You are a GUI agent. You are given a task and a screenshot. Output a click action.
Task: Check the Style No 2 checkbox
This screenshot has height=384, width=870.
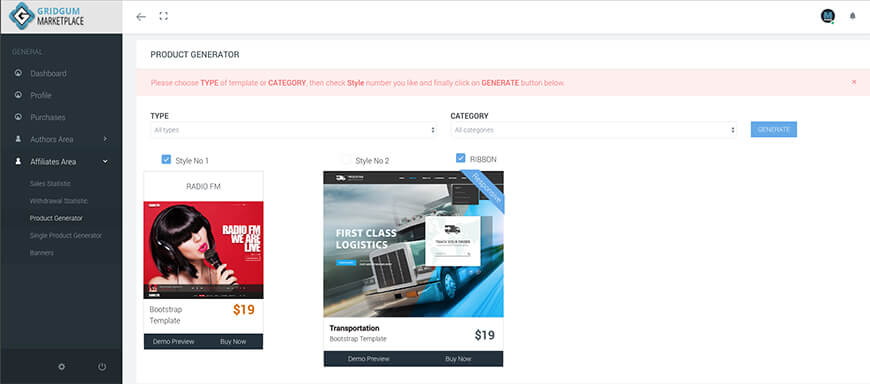click(346, 160)
